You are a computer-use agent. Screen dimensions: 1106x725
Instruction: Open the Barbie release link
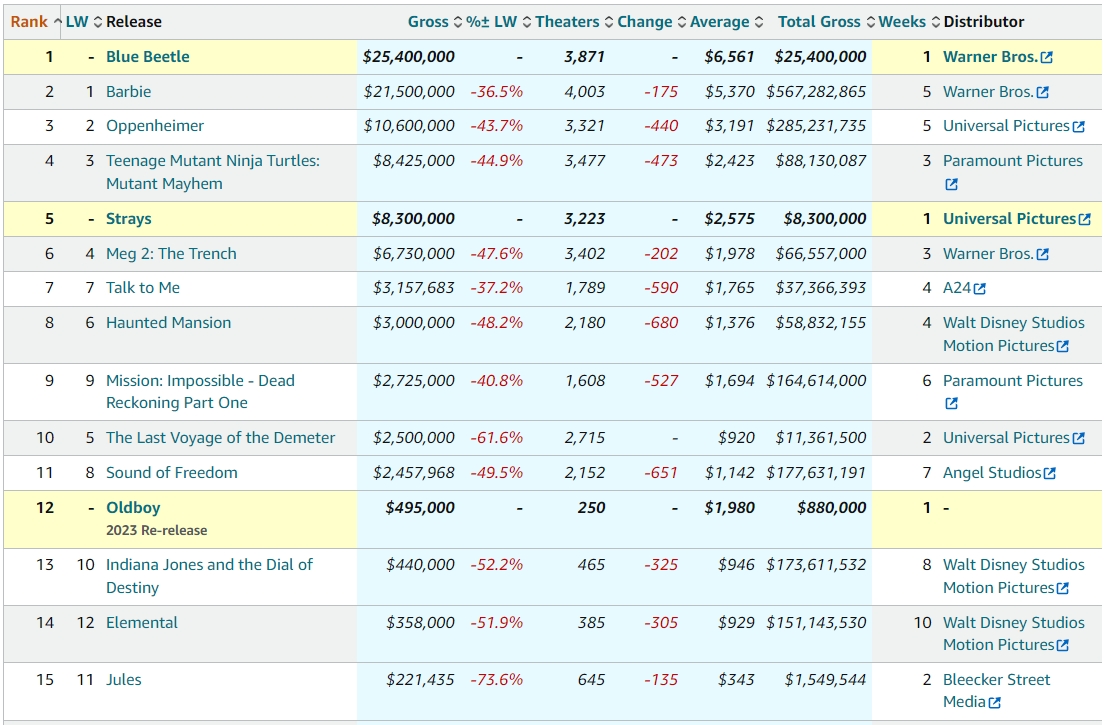click(128, 92)
